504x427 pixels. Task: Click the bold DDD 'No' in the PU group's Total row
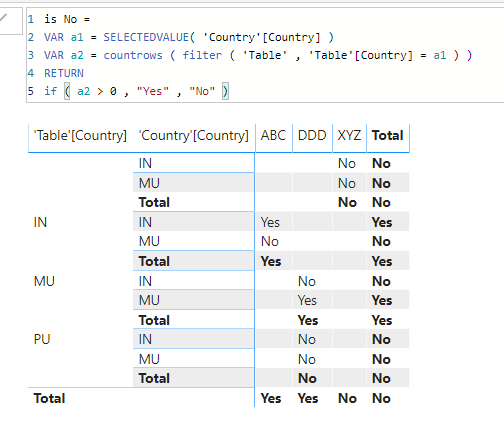(x=307, y=378)
